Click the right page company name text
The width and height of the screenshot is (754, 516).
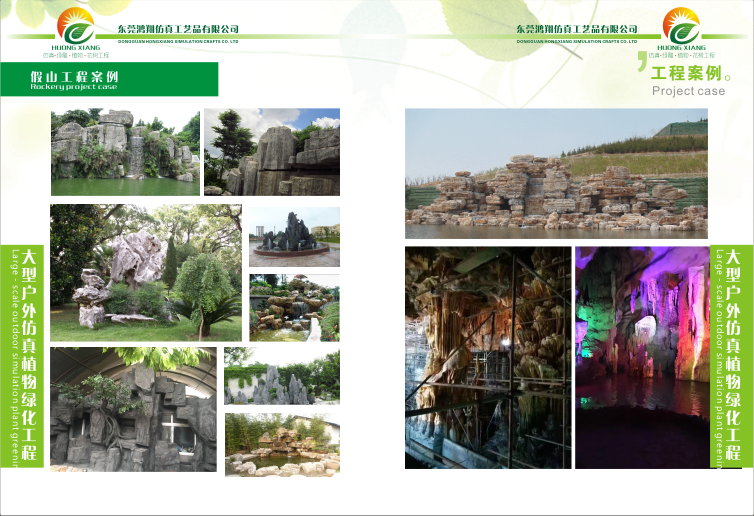[x=577, y=31]
